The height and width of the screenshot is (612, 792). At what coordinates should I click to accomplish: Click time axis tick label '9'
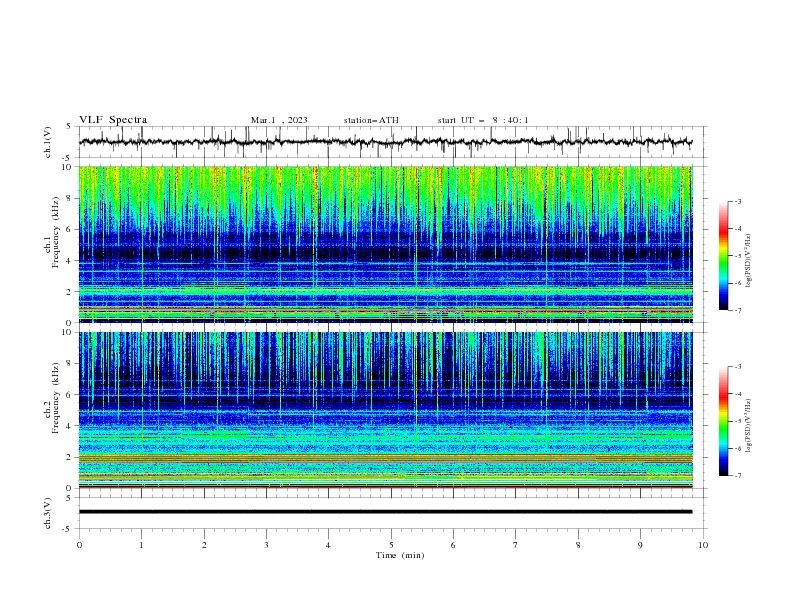(x=641, y=545)
